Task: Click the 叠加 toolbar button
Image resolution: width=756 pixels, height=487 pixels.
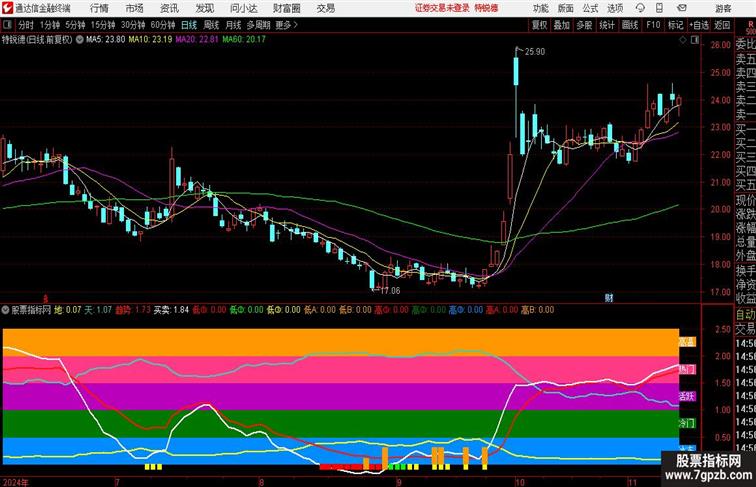Action: pyautogui.click(x=561, y=25)
